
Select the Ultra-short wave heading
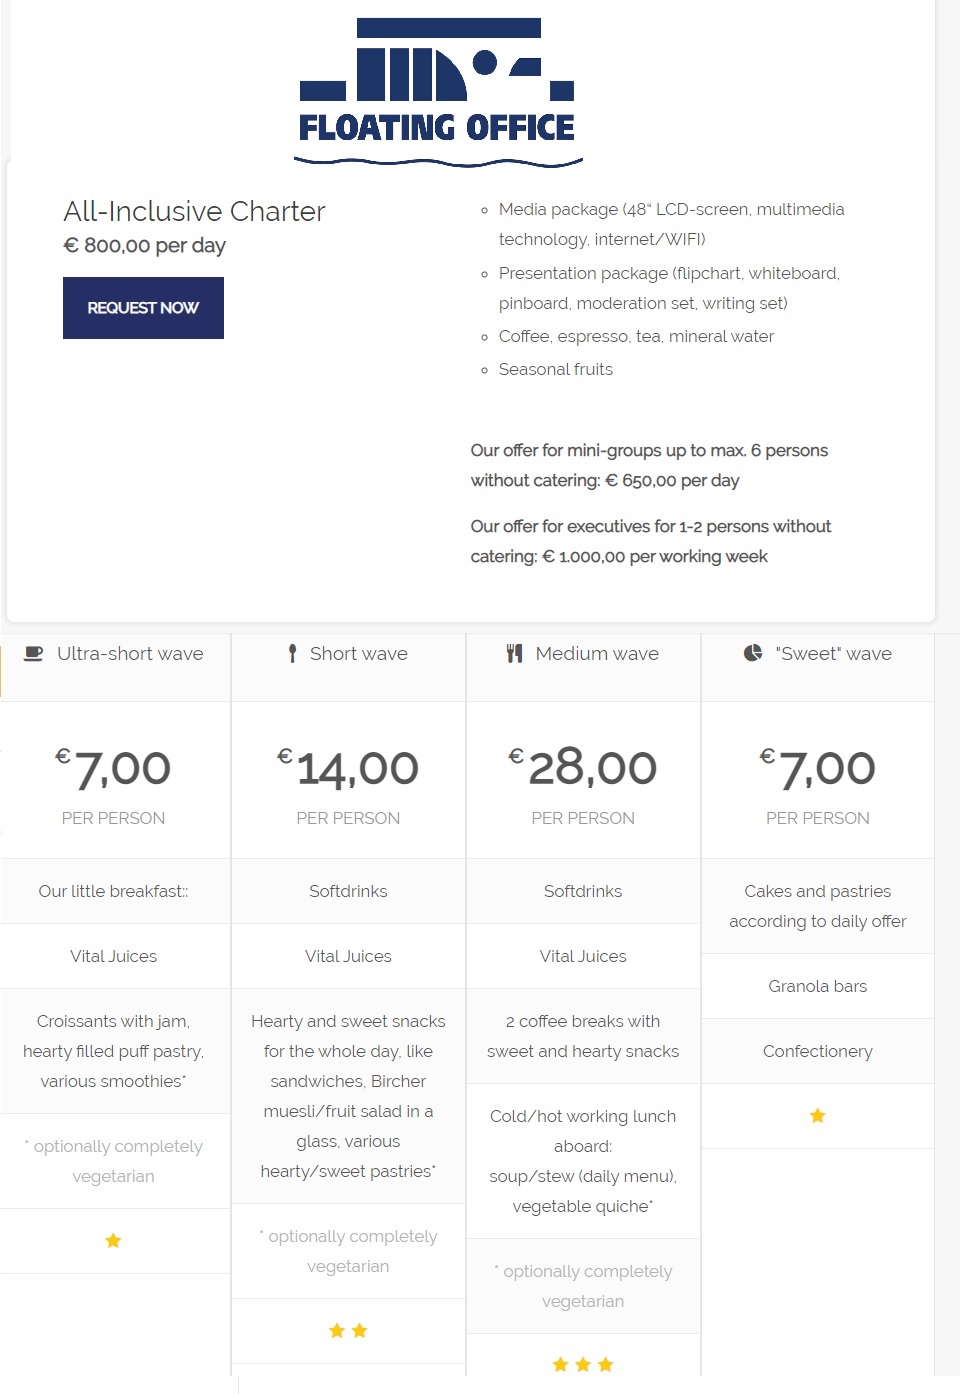pyautogui.click(x=130, y=654)
